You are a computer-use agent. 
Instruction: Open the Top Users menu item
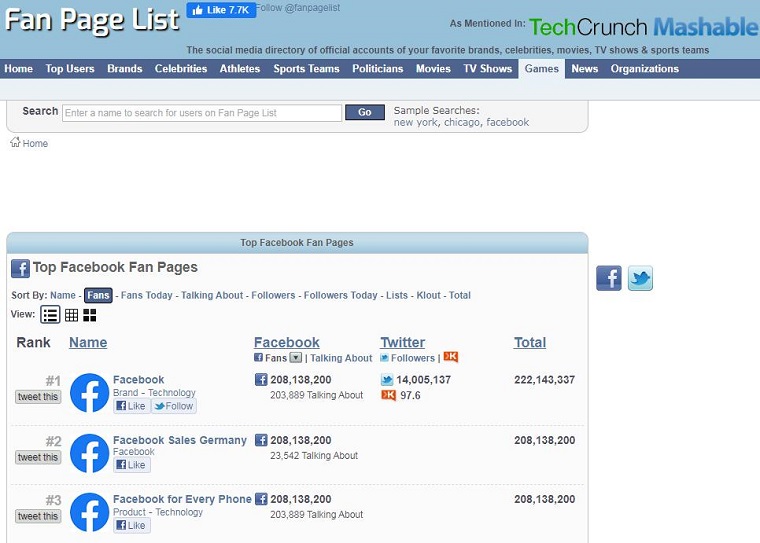coord(70,68)
